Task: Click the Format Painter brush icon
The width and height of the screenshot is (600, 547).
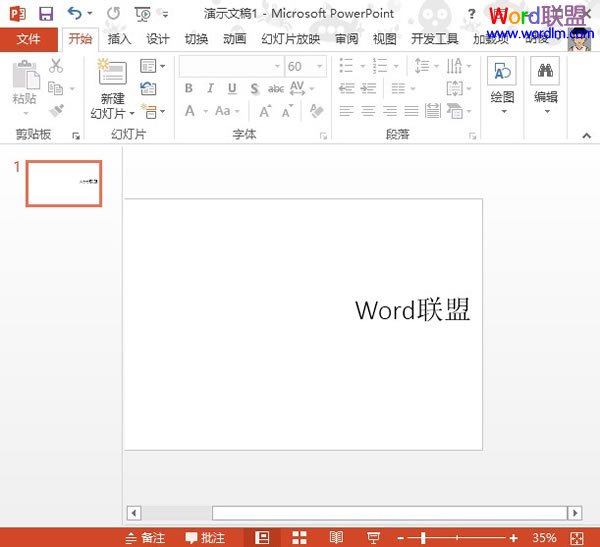Action: 57,111
